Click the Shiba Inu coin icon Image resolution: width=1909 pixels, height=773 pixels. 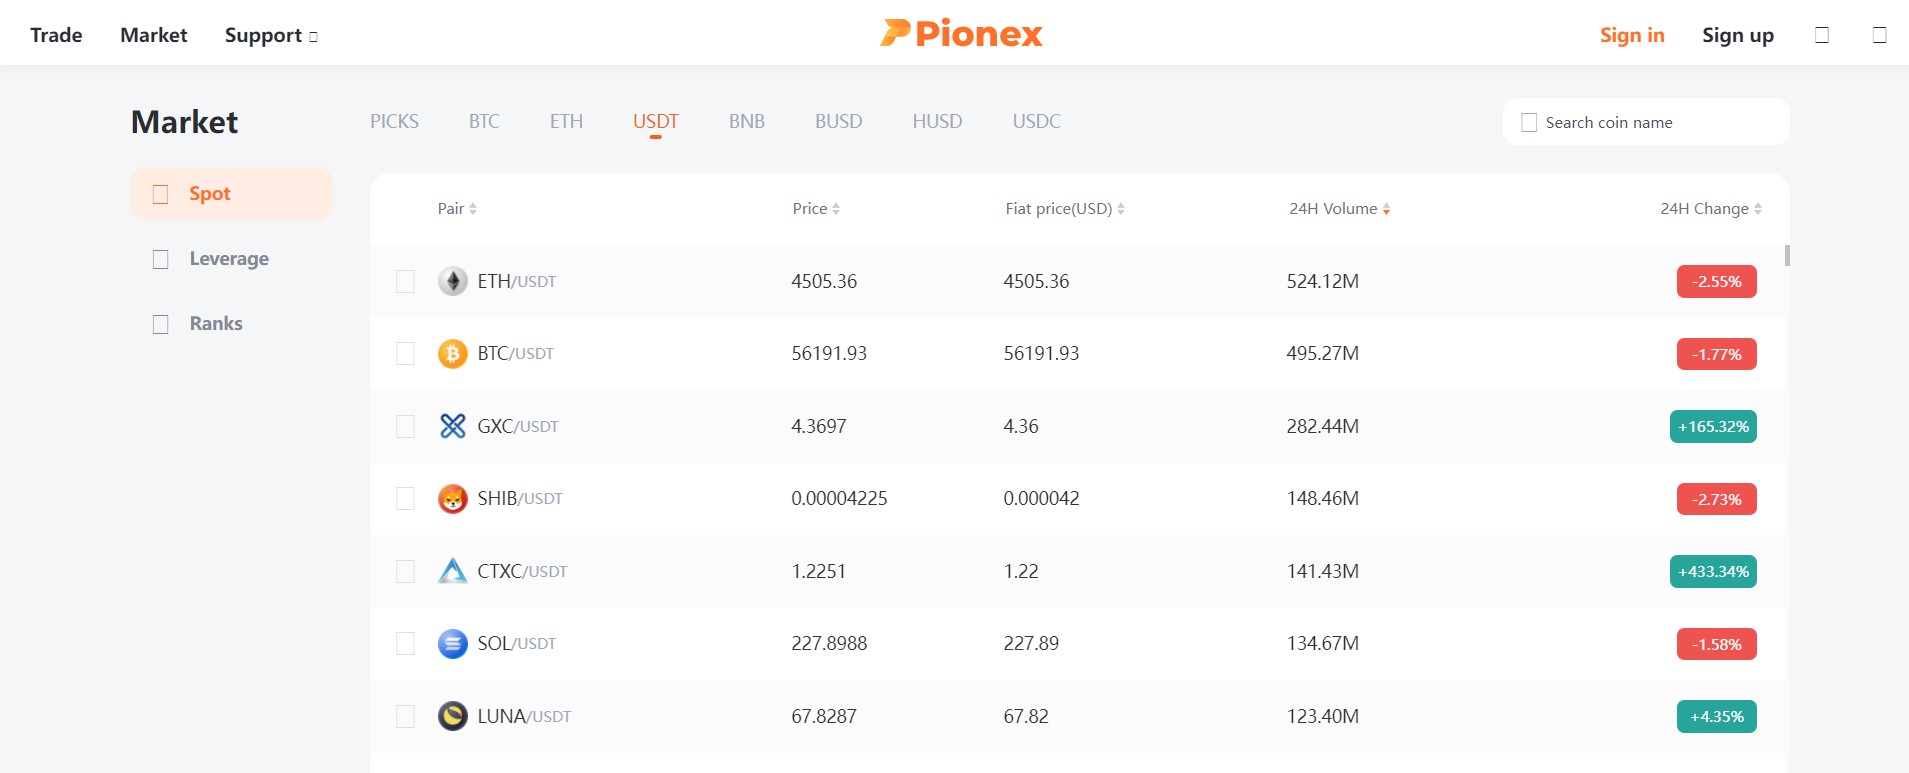click(x=453, y=498)
